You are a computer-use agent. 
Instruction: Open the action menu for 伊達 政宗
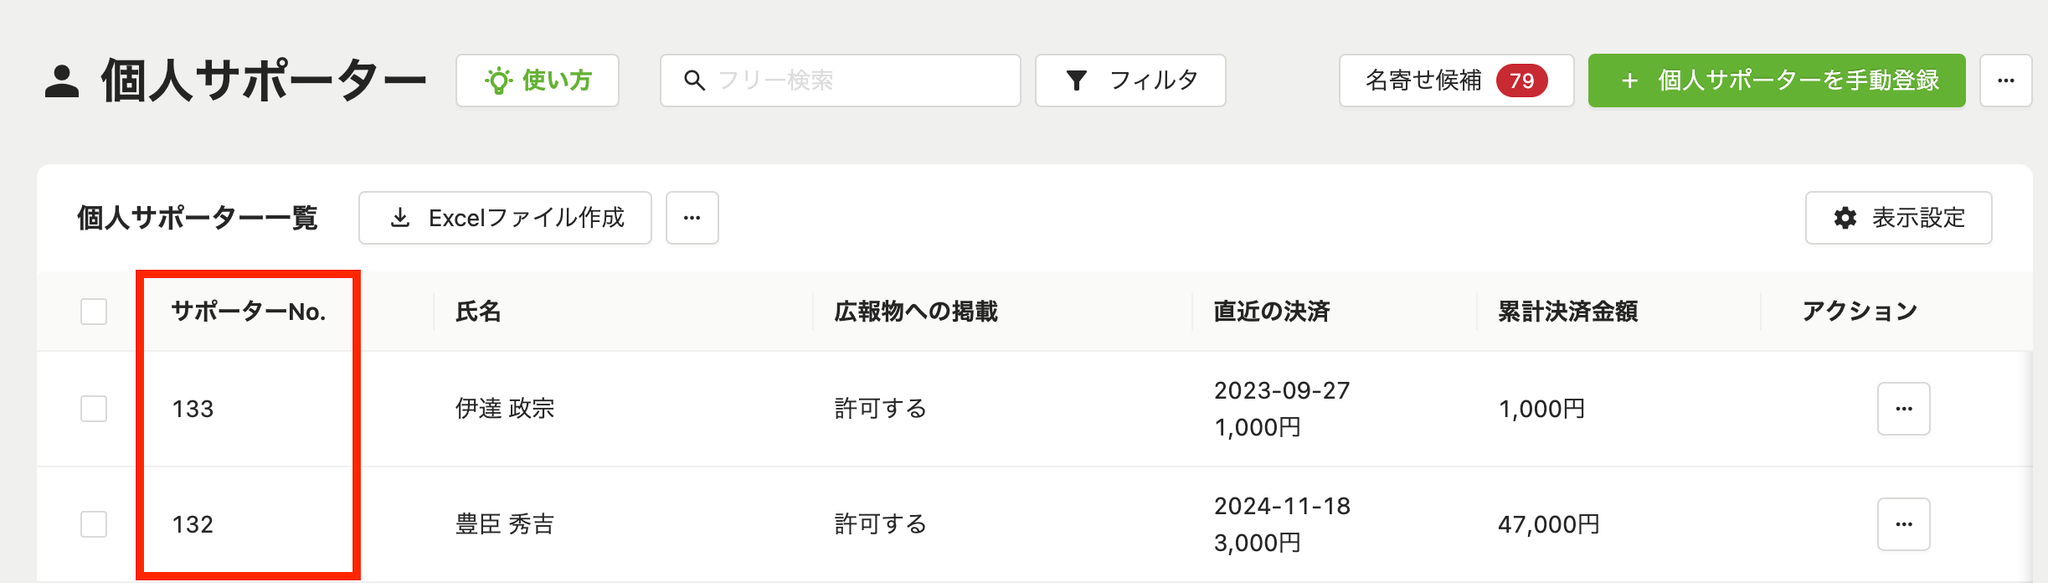[x=1903, y=408]
